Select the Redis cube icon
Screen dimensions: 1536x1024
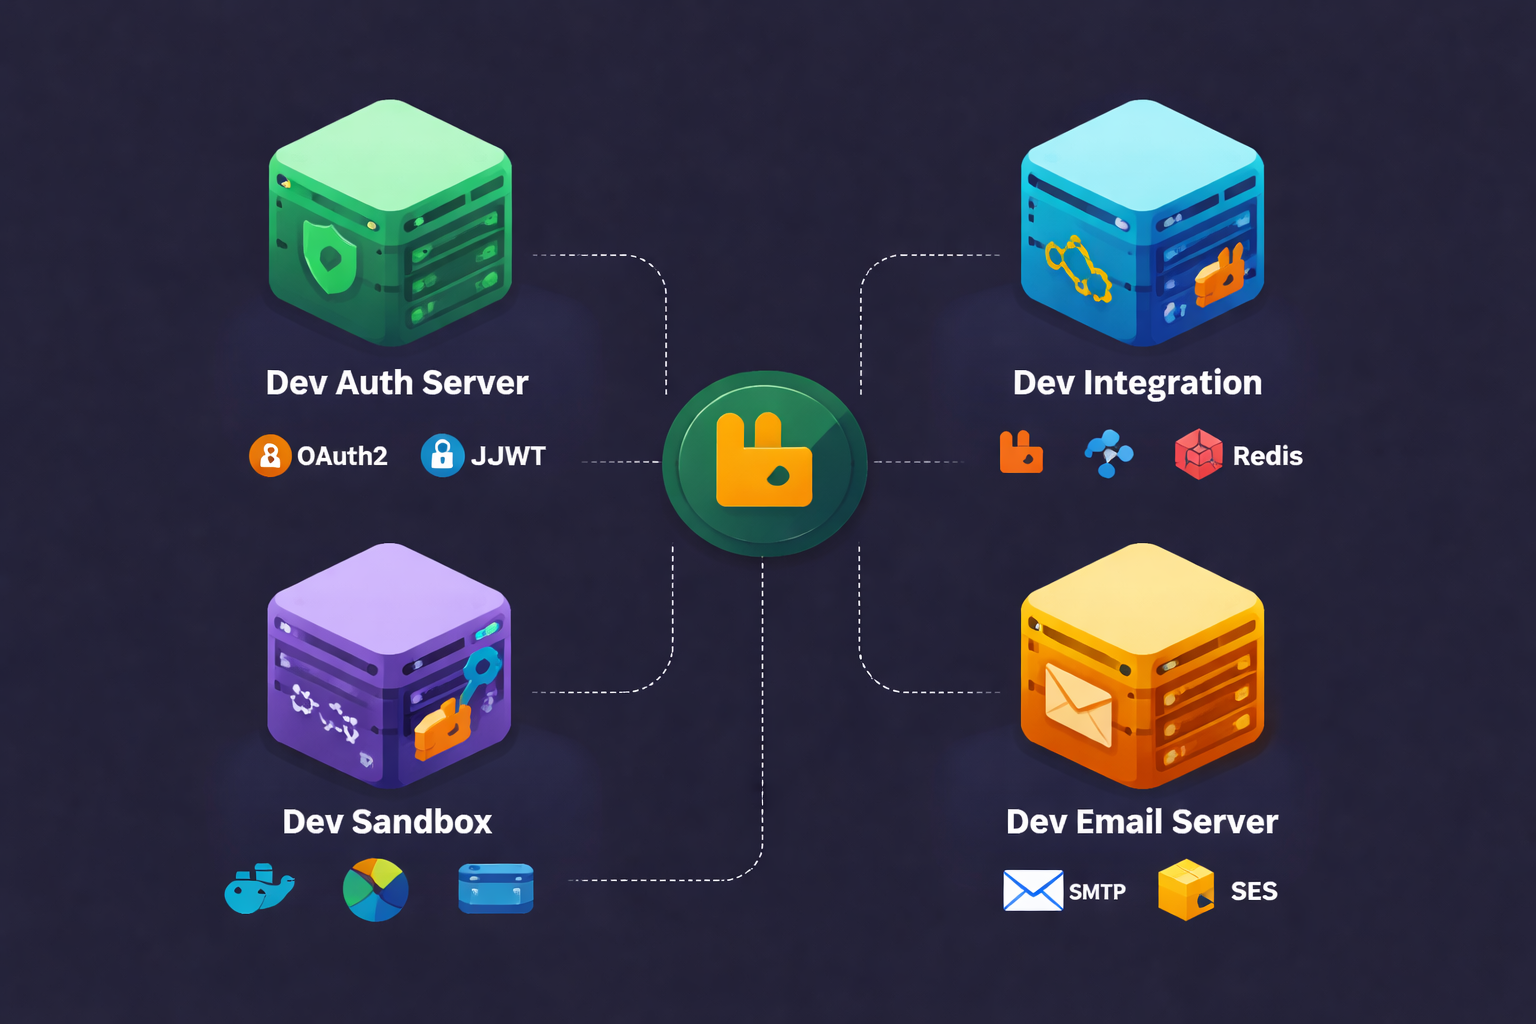tap(1198, 455)
